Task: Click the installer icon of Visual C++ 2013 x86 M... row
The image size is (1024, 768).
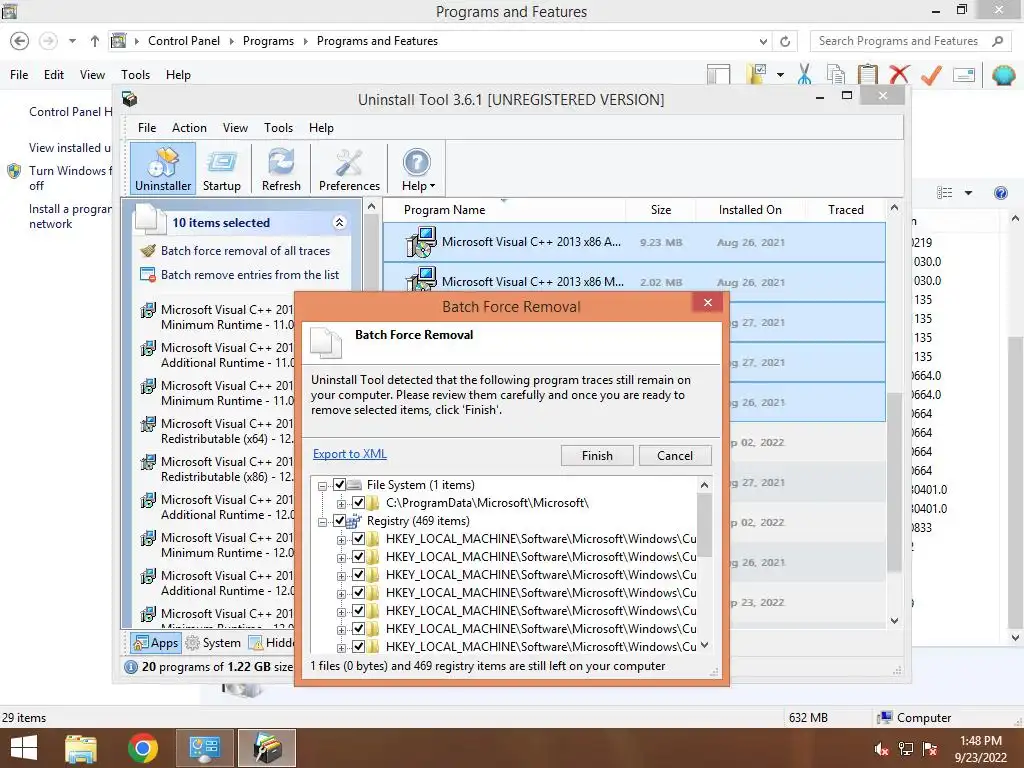Action: click(421, 280)
